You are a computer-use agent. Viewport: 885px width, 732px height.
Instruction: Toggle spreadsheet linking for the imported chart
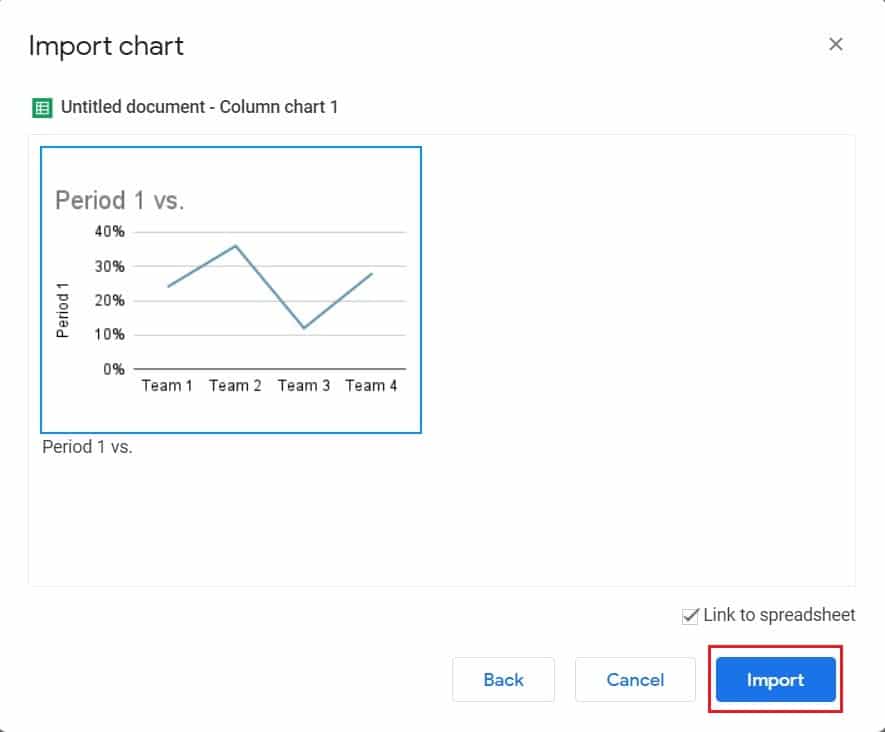point(688,615)
